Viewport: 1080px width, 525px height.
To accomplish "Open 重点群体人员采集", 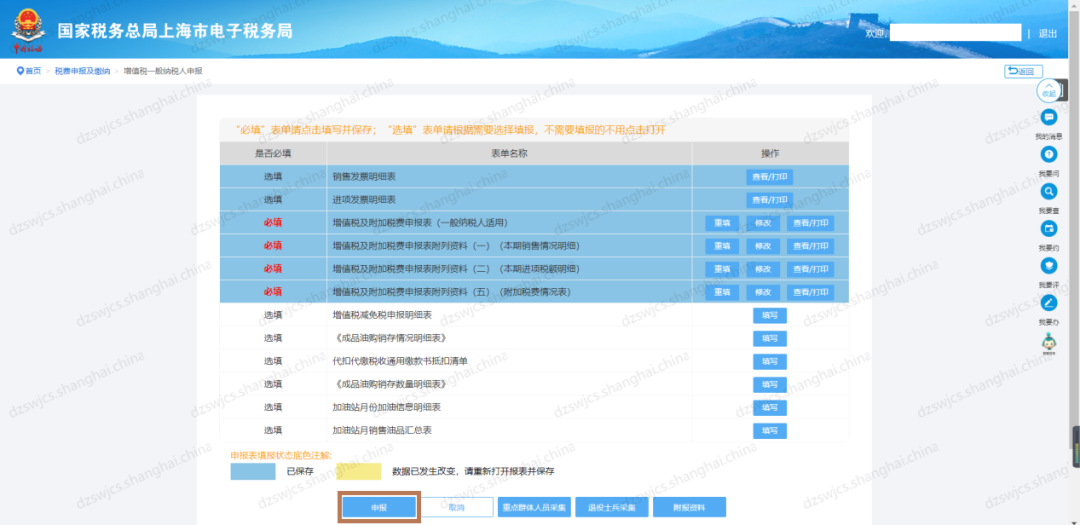I will pyautogui.click(x=534, y=507).
